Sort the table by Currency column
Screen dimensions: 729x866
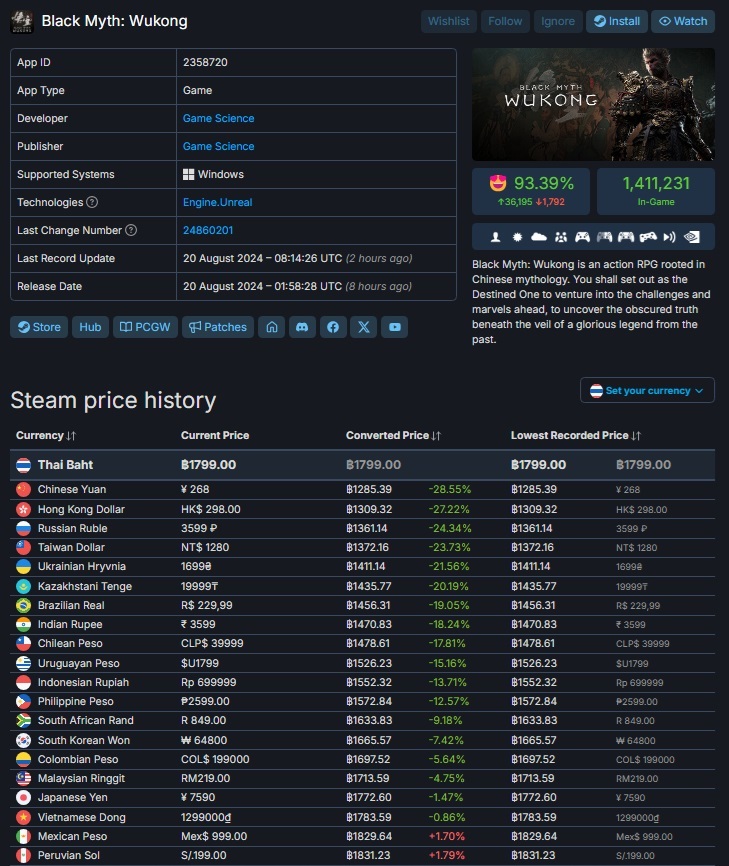(x=46, y=435)
